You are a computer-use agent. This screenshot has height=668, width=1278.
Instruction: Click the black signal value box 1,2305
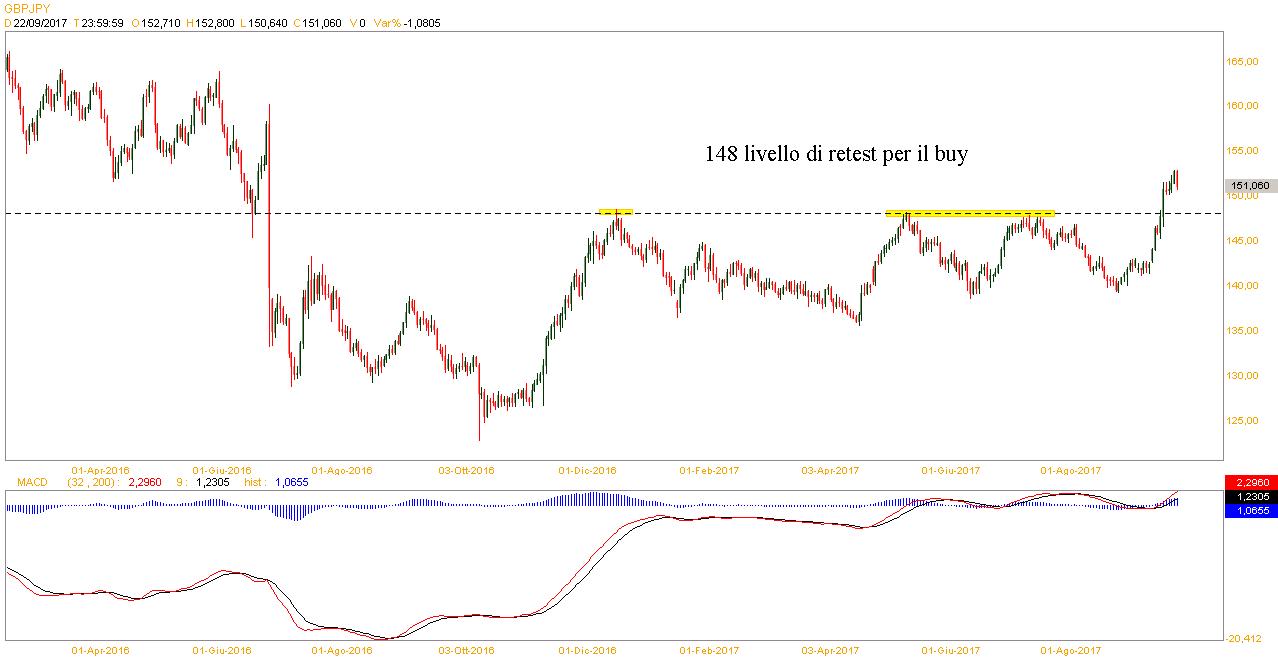[x=1250, y=496]
